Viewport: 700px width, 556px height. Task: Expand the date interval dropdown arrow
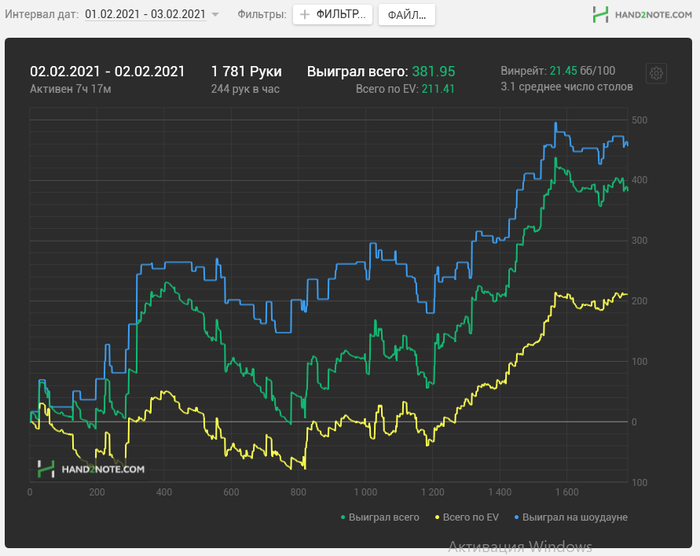coord(215,14)
